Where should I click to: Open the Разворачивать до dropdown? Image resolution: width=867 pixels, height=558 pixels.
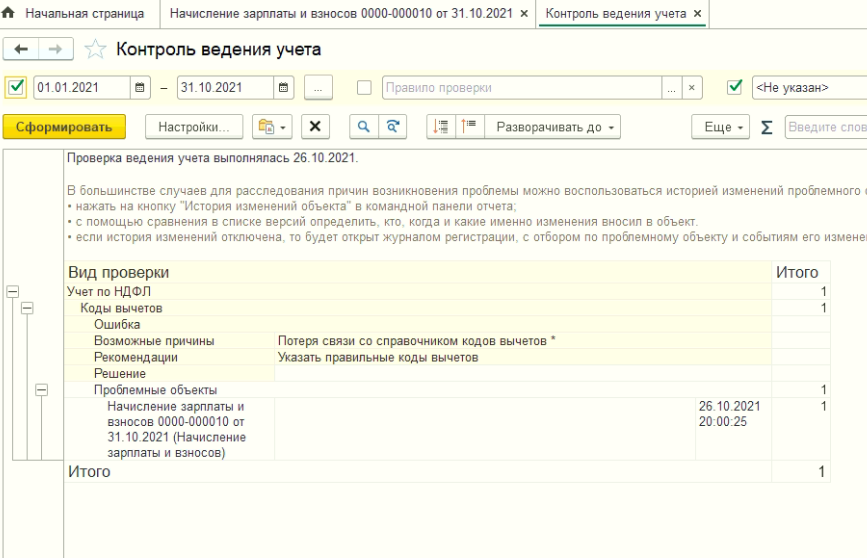(556, 127)
